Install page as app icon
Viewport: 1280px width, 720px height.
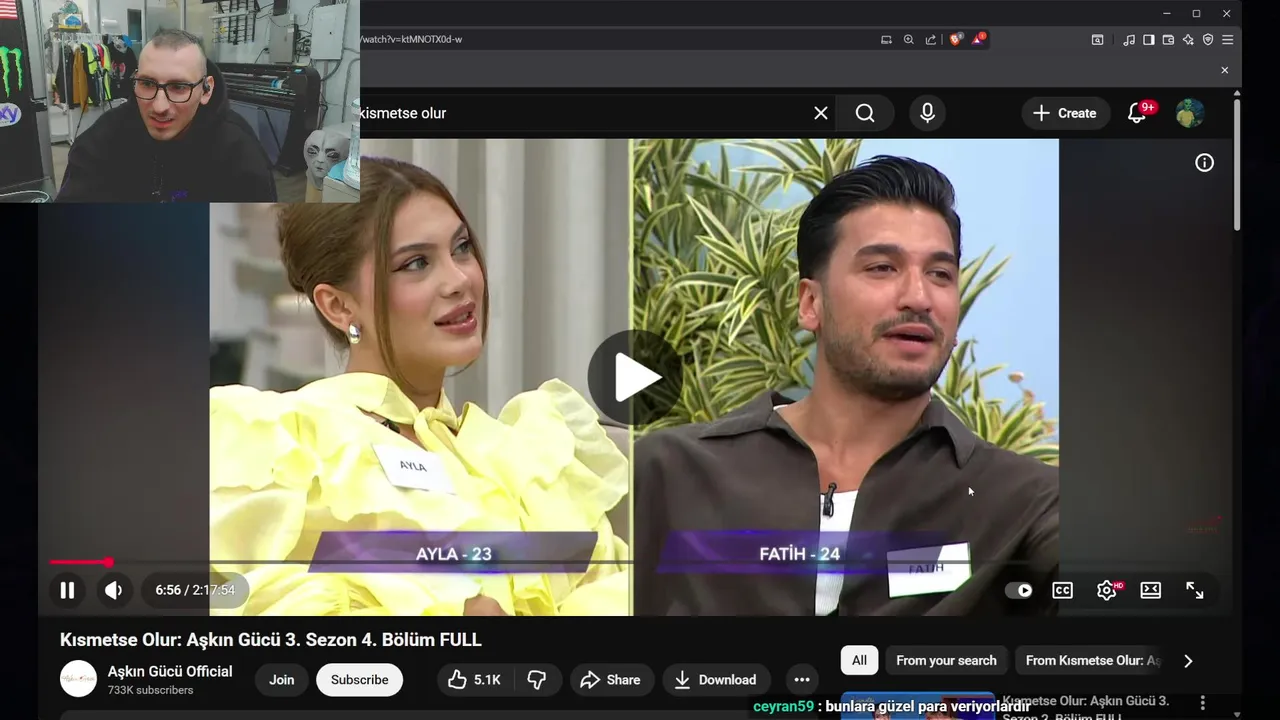click(x=886, y=39)
